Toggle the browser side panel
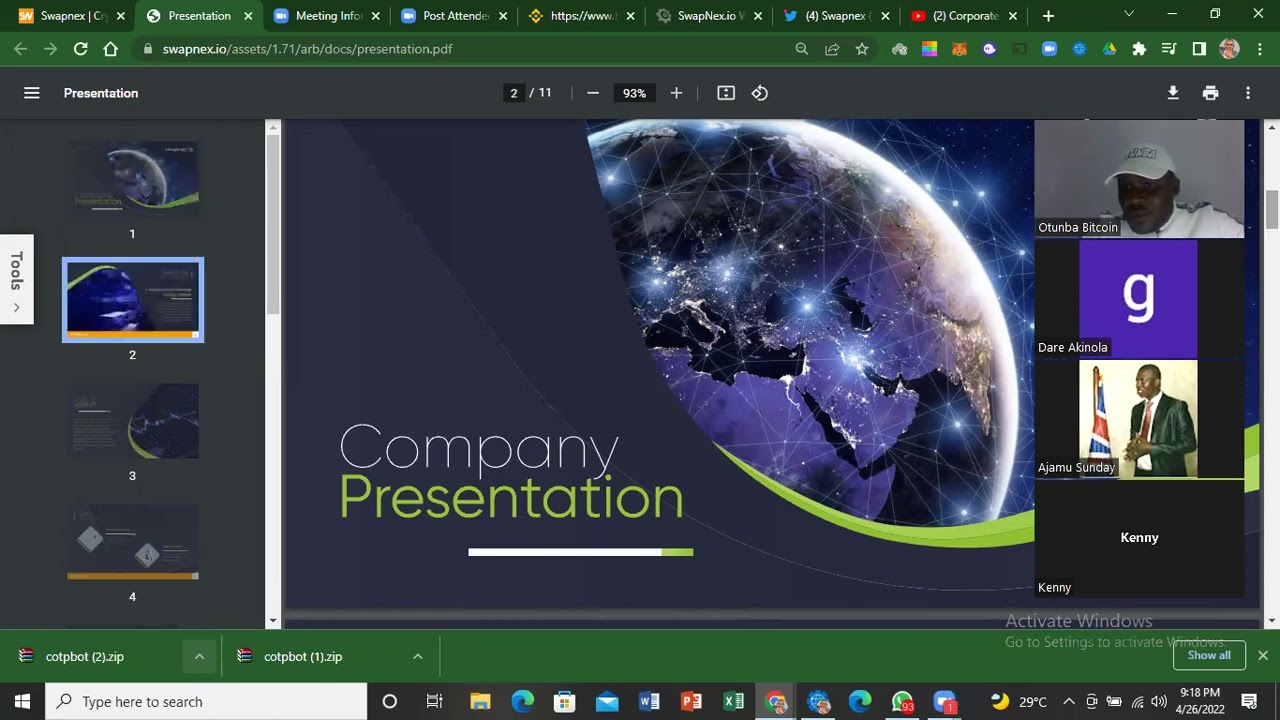 click(x=1199, y=49)
